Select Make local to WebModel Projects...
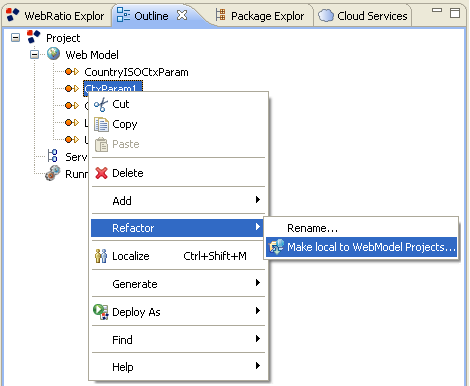The height and width of the screenshot is (386, 470). [x=361, y=247]
